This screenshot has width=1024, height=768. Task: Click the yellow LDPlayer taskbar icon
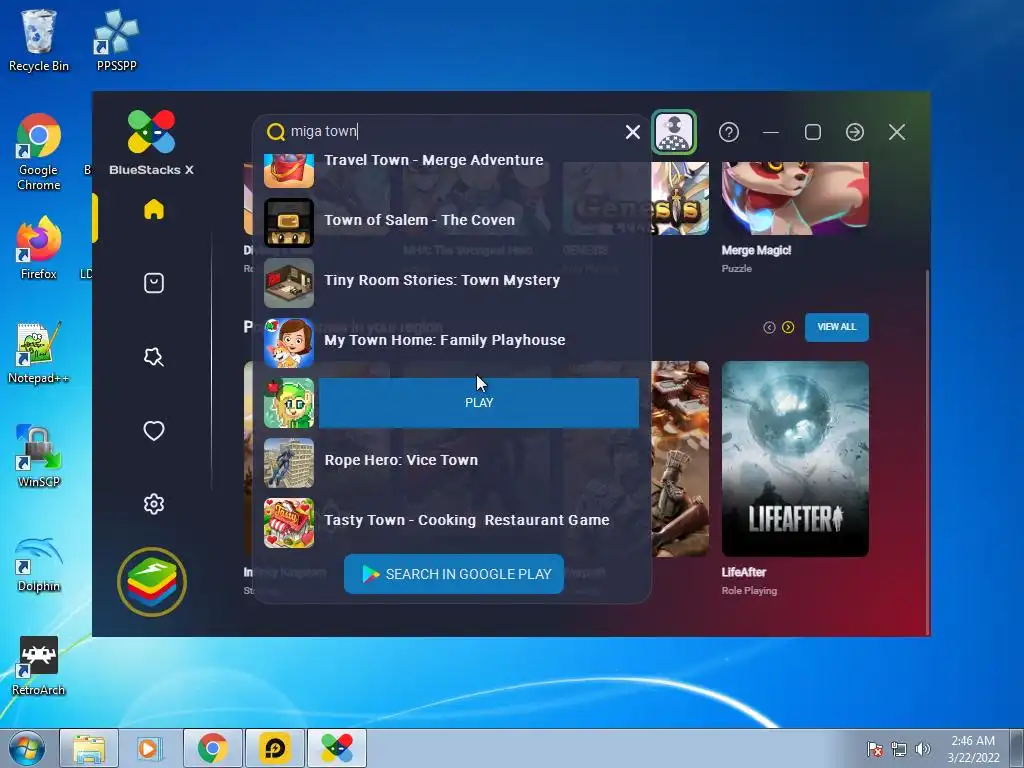(x=275, y=748)
